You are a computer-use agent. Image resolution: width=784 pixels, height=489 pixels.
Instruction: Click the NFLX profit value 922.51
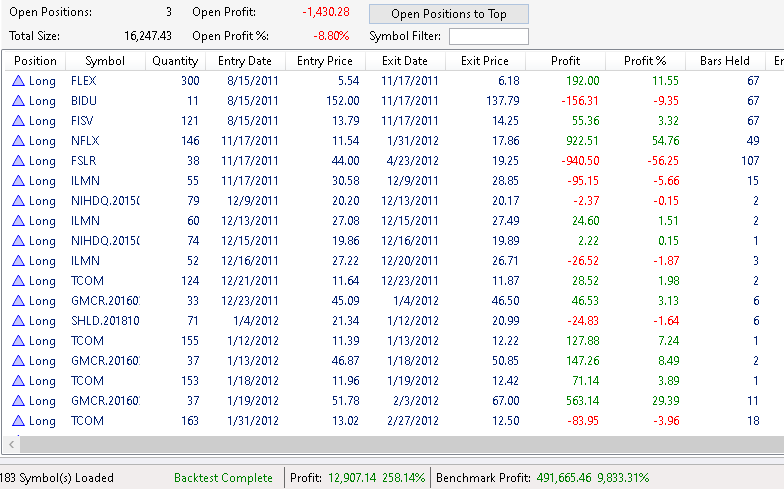click(x=580, y=141)
